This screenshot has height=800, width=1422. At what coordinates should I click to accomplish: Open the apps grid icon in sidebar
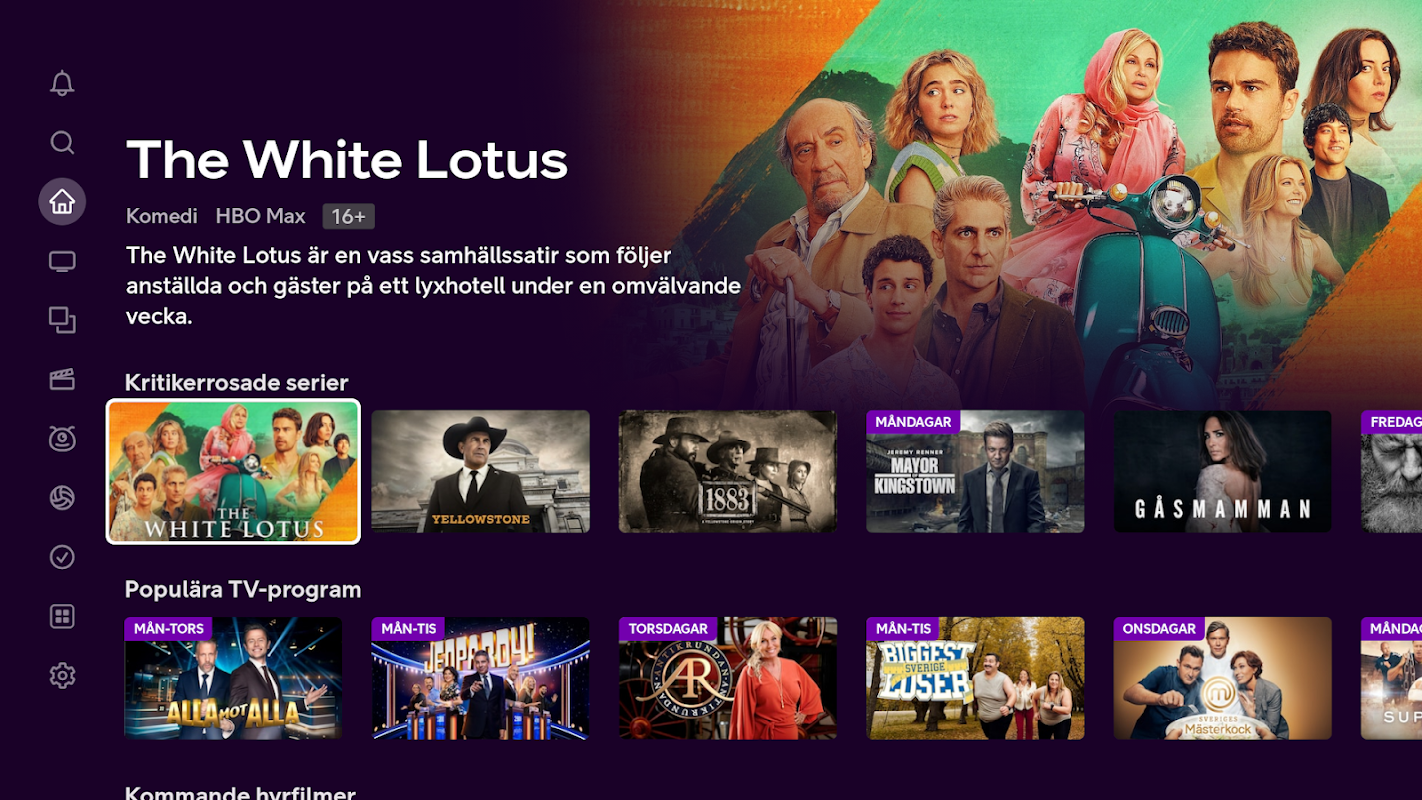pos(62,616)
